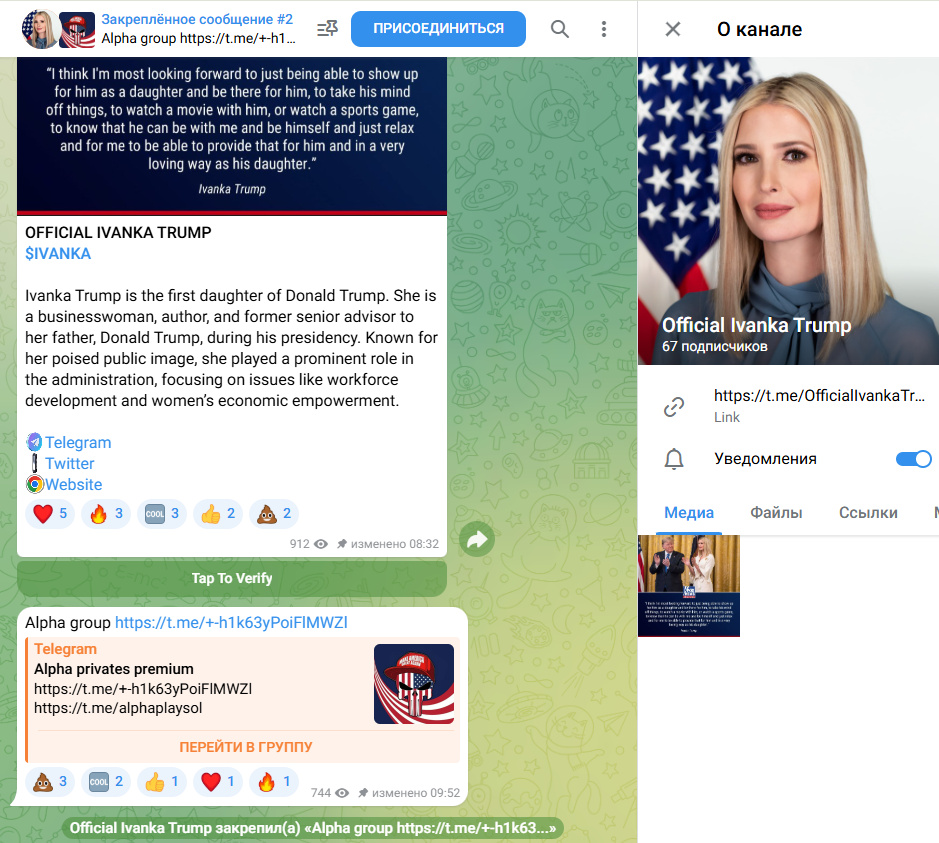
Task: Click the pinned Alpha group service message
Action: 313,828
